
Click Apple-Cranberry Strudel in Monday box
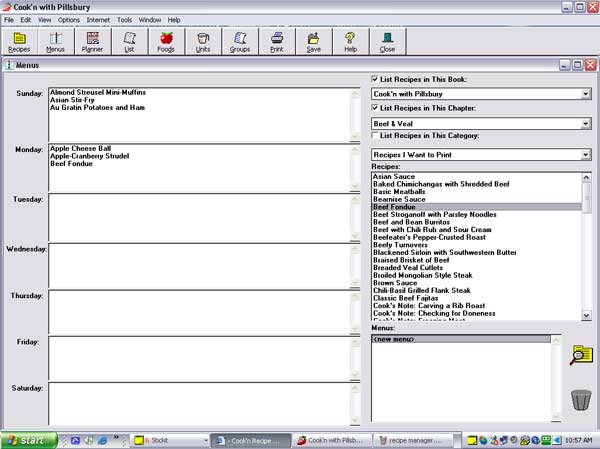[90, 156]
